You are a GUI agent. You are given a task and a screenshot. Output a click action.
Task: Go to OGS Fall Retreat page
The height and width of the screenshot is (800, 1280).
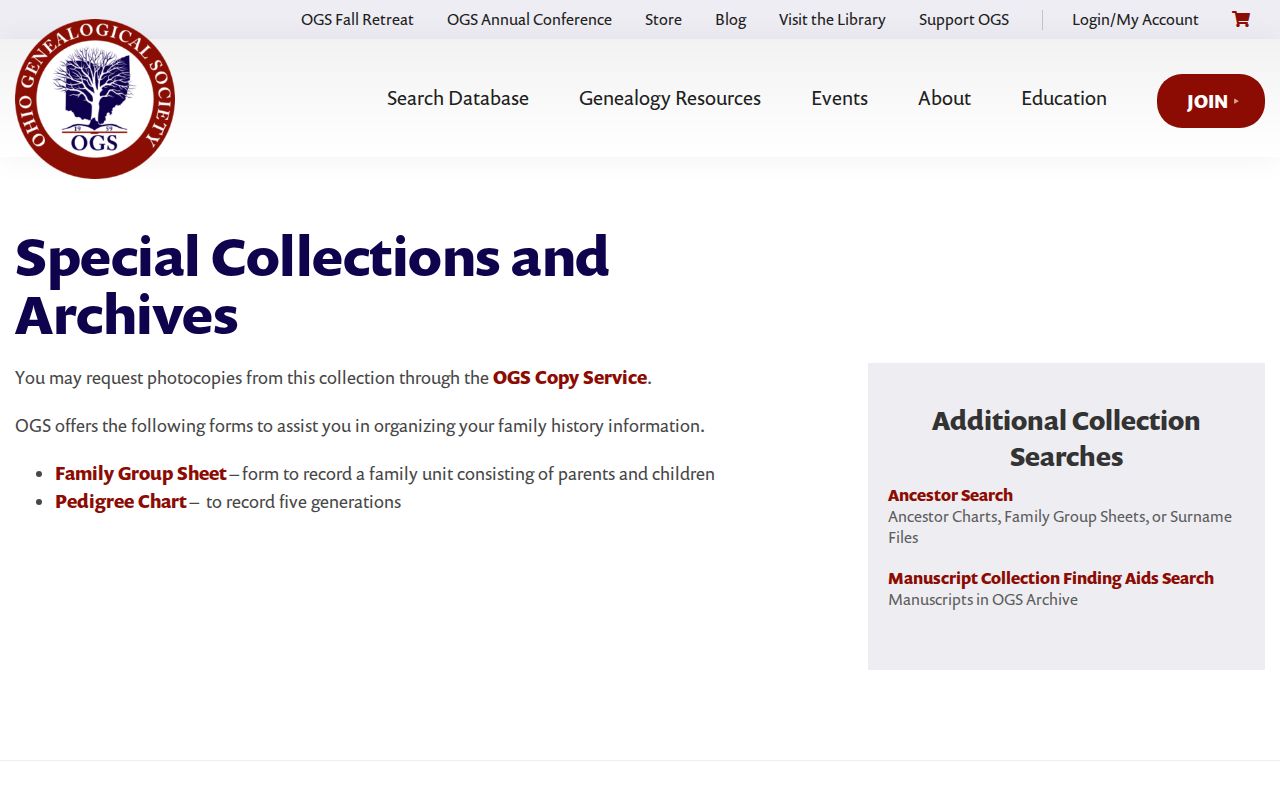click(x=357, y=19)
